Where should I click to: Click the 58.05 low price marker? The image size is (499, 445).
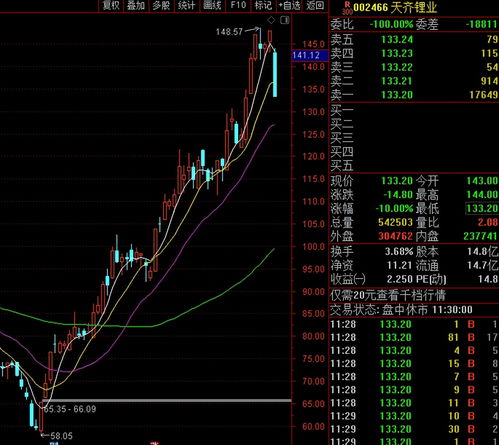coord(61,436)
